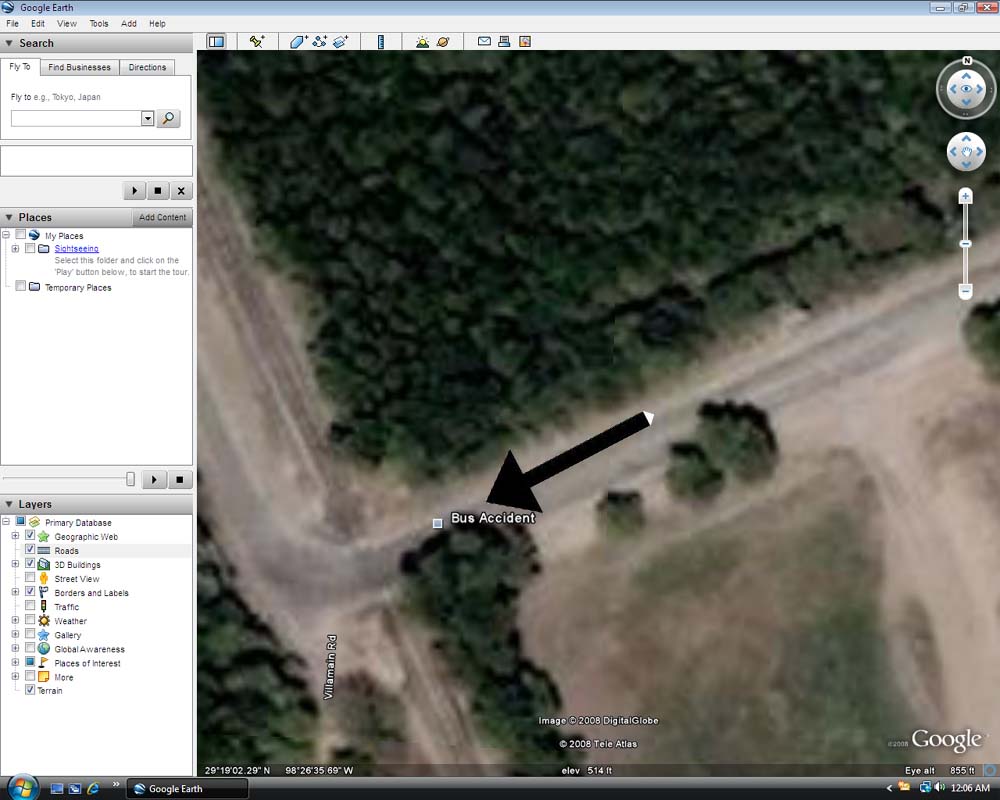Click the Move joystick hand control

point(966,152)
